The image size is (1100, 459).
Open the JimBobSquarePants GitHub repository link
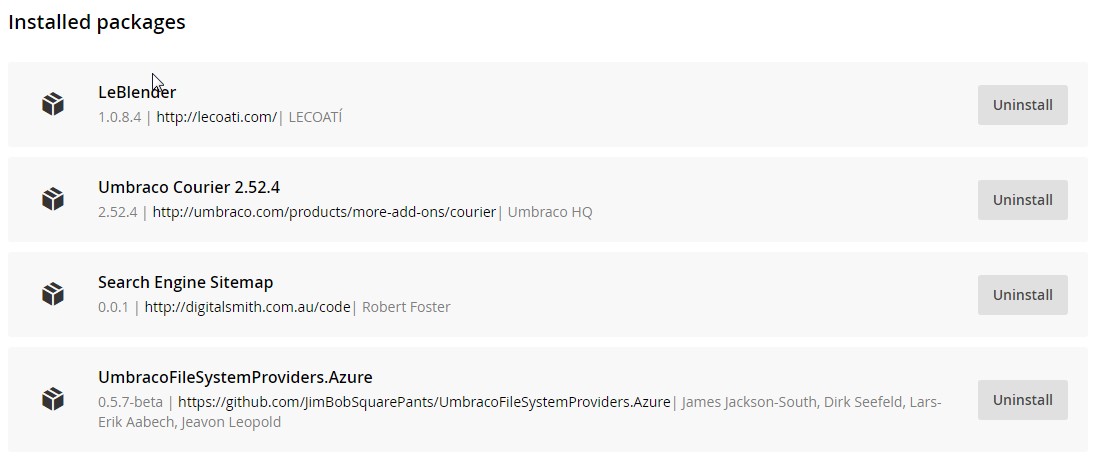424,402
